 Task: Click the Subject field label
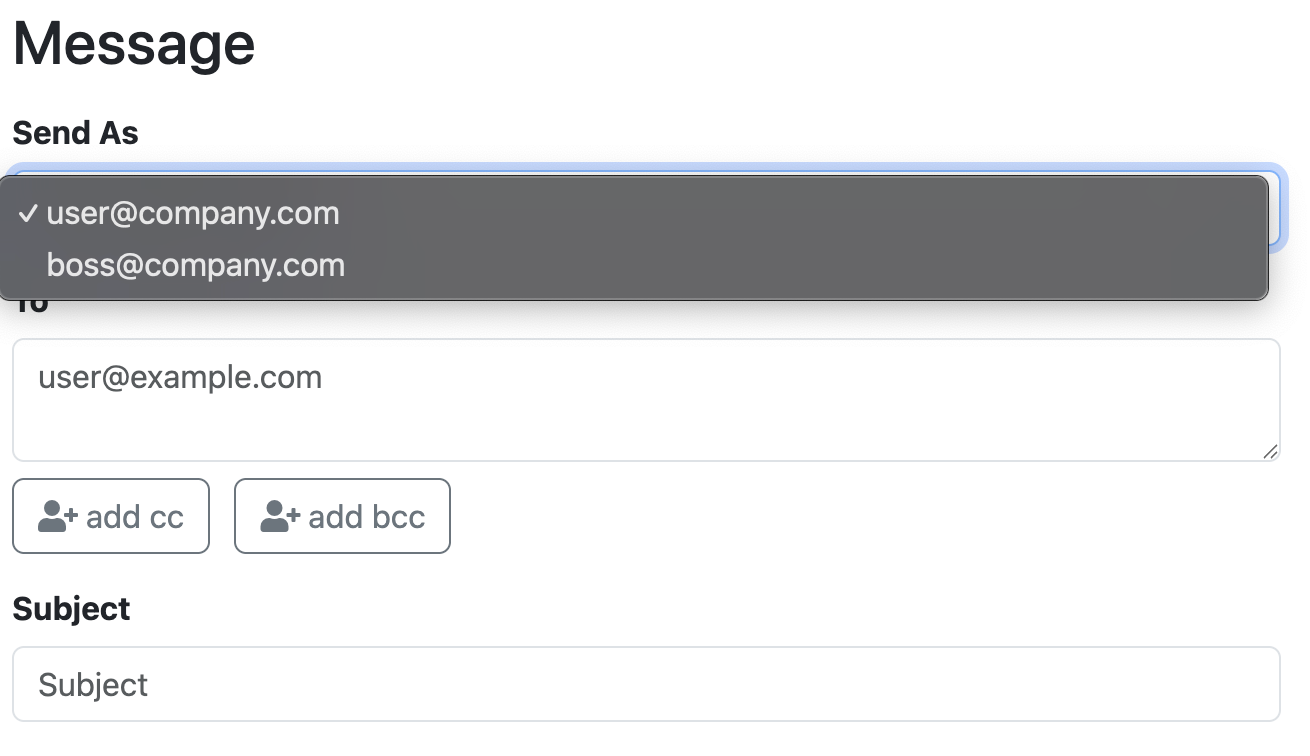click(71, 609)
